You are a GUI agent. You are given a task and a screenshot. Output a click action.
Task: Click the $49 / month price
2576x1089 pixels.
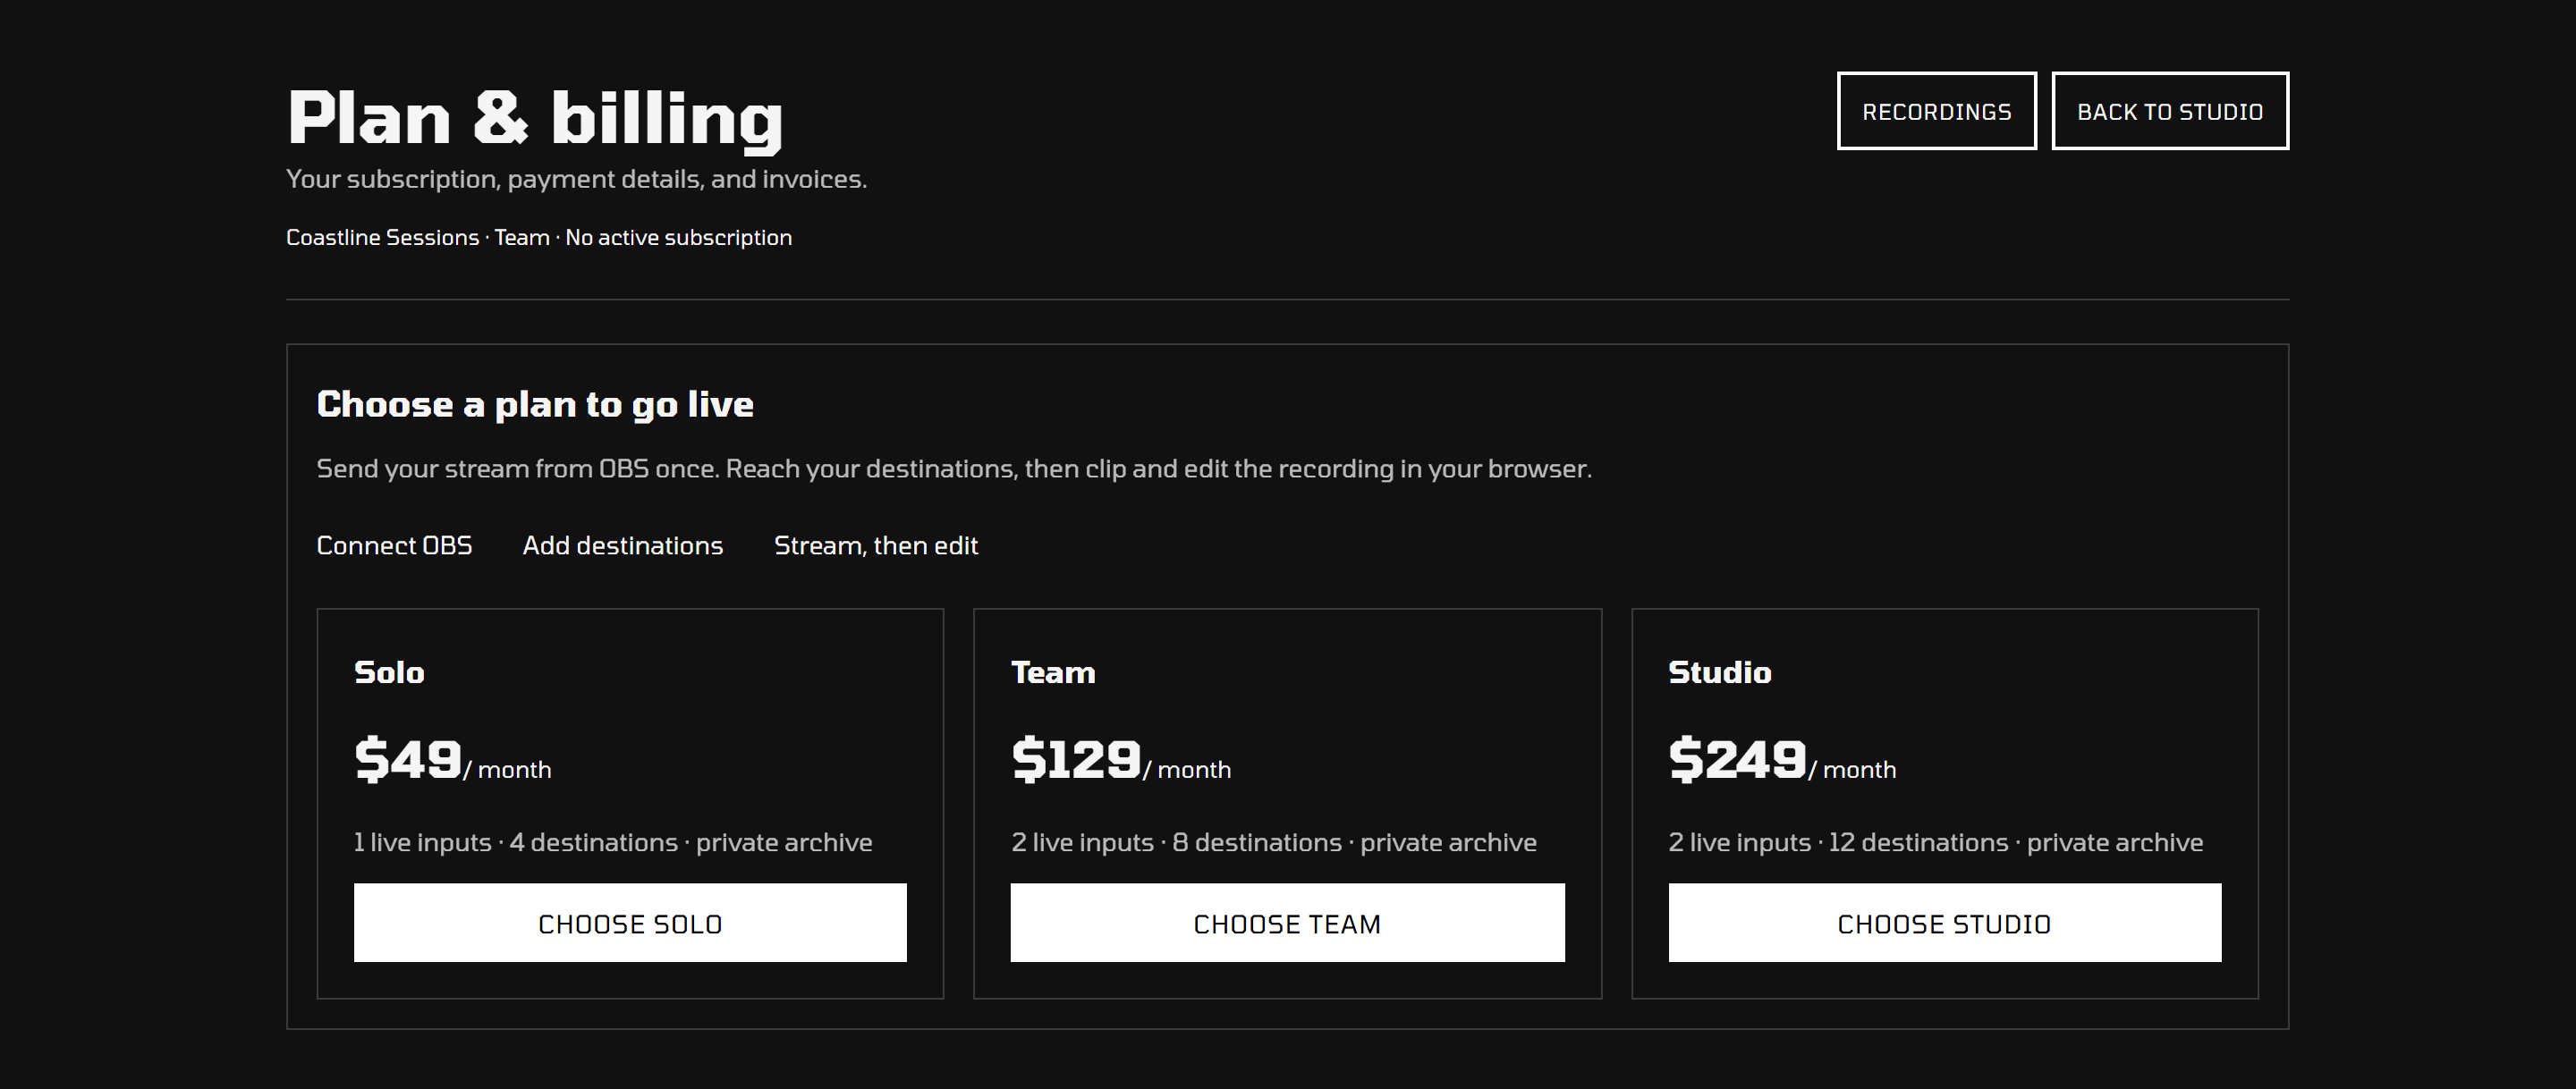tap(453, 760)
